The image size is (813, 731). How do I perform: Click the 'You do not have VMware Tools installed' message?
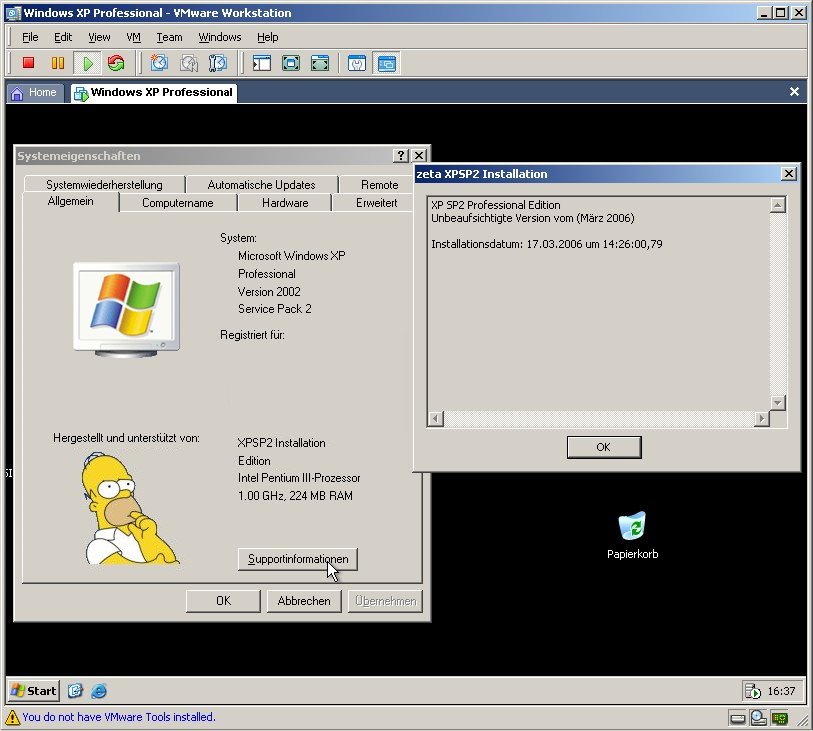(119, 717)
